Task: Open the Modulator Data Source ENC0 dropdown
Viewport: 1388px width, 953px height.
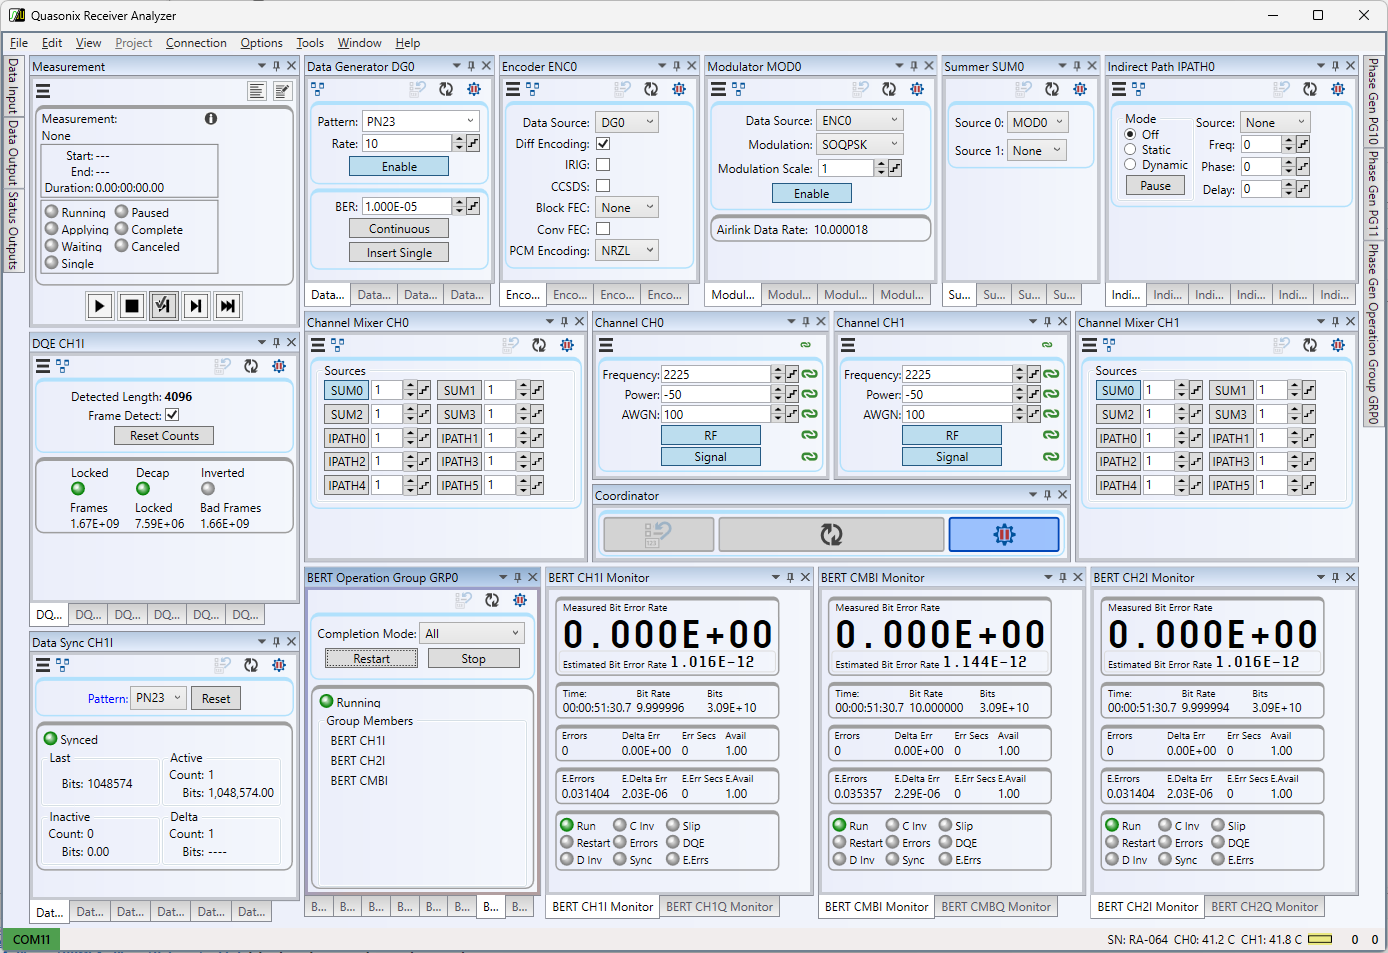Action: pyautogui.click(x=860, y=120)
